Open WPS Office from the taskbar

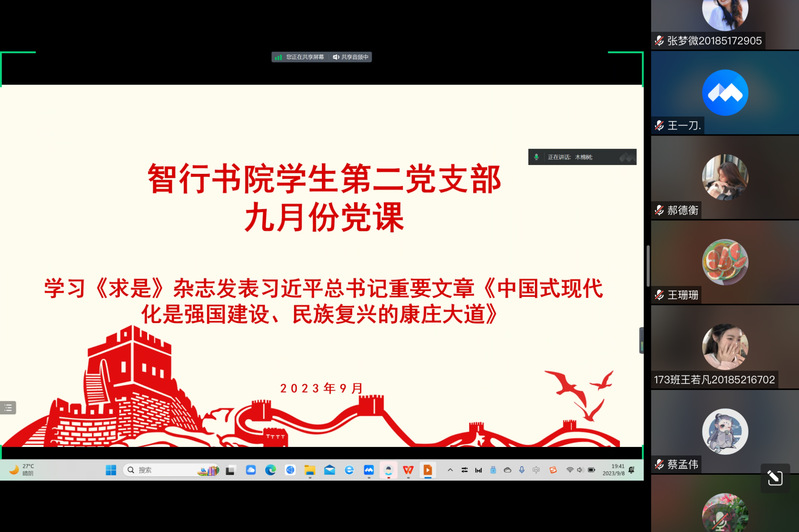[408, 470]
